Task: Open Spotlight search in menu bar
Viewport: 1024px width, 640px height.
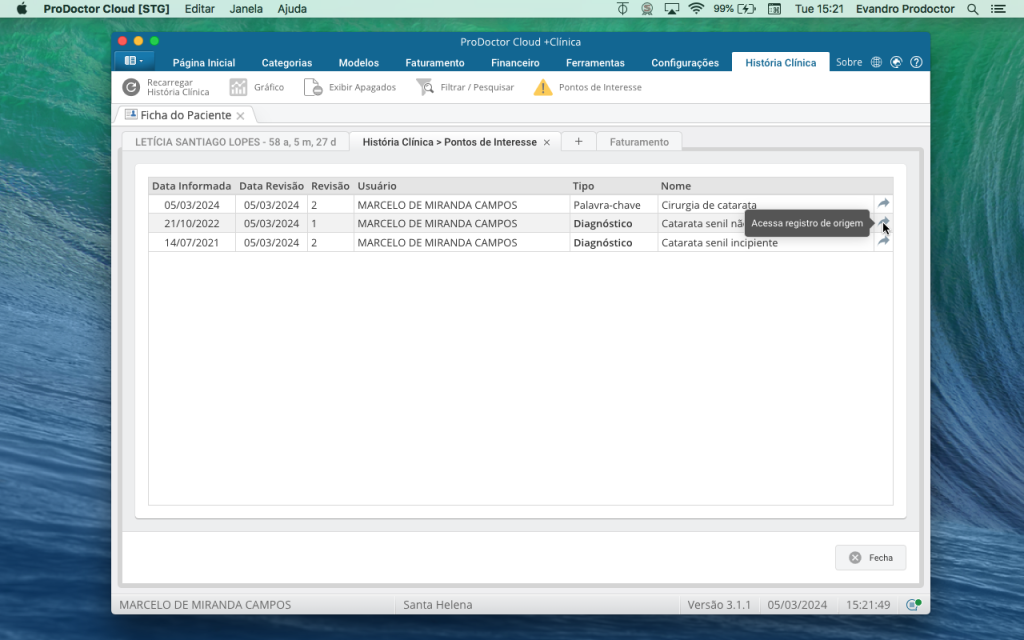Action: (972, 9)
